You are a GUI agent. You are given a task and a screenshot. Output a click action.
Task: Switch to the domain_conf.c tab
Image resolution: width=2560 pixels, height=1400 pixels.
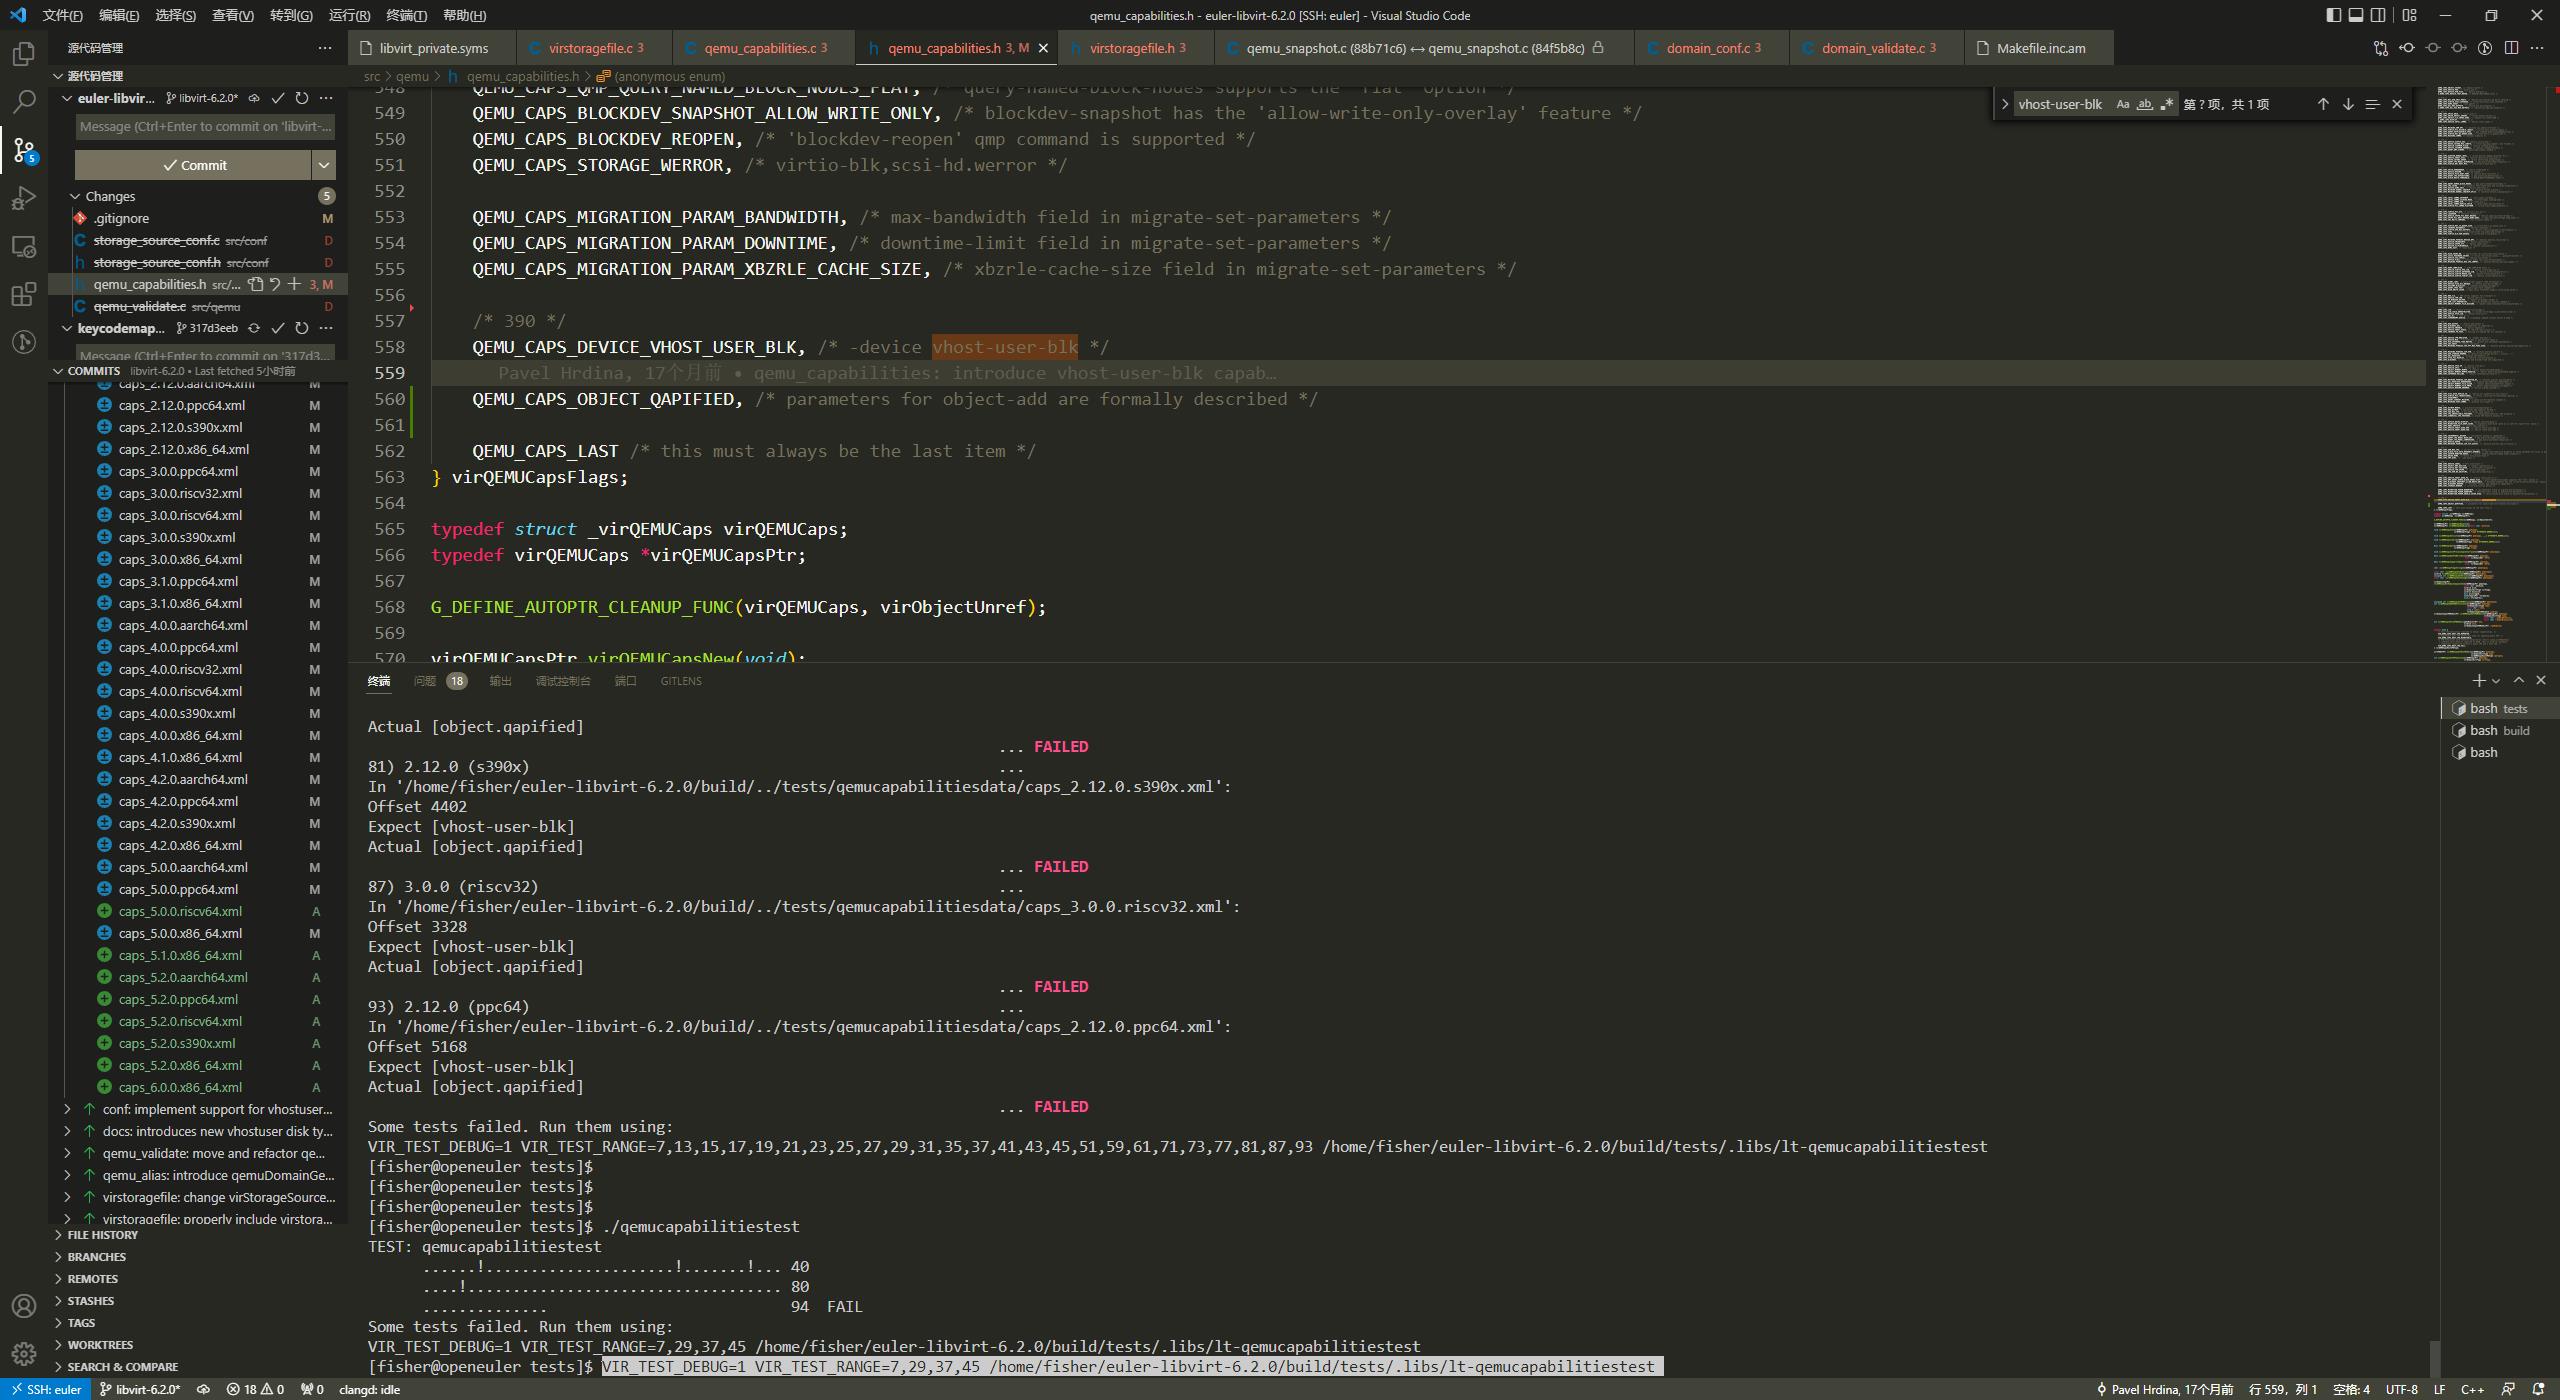pos(1712,48)
